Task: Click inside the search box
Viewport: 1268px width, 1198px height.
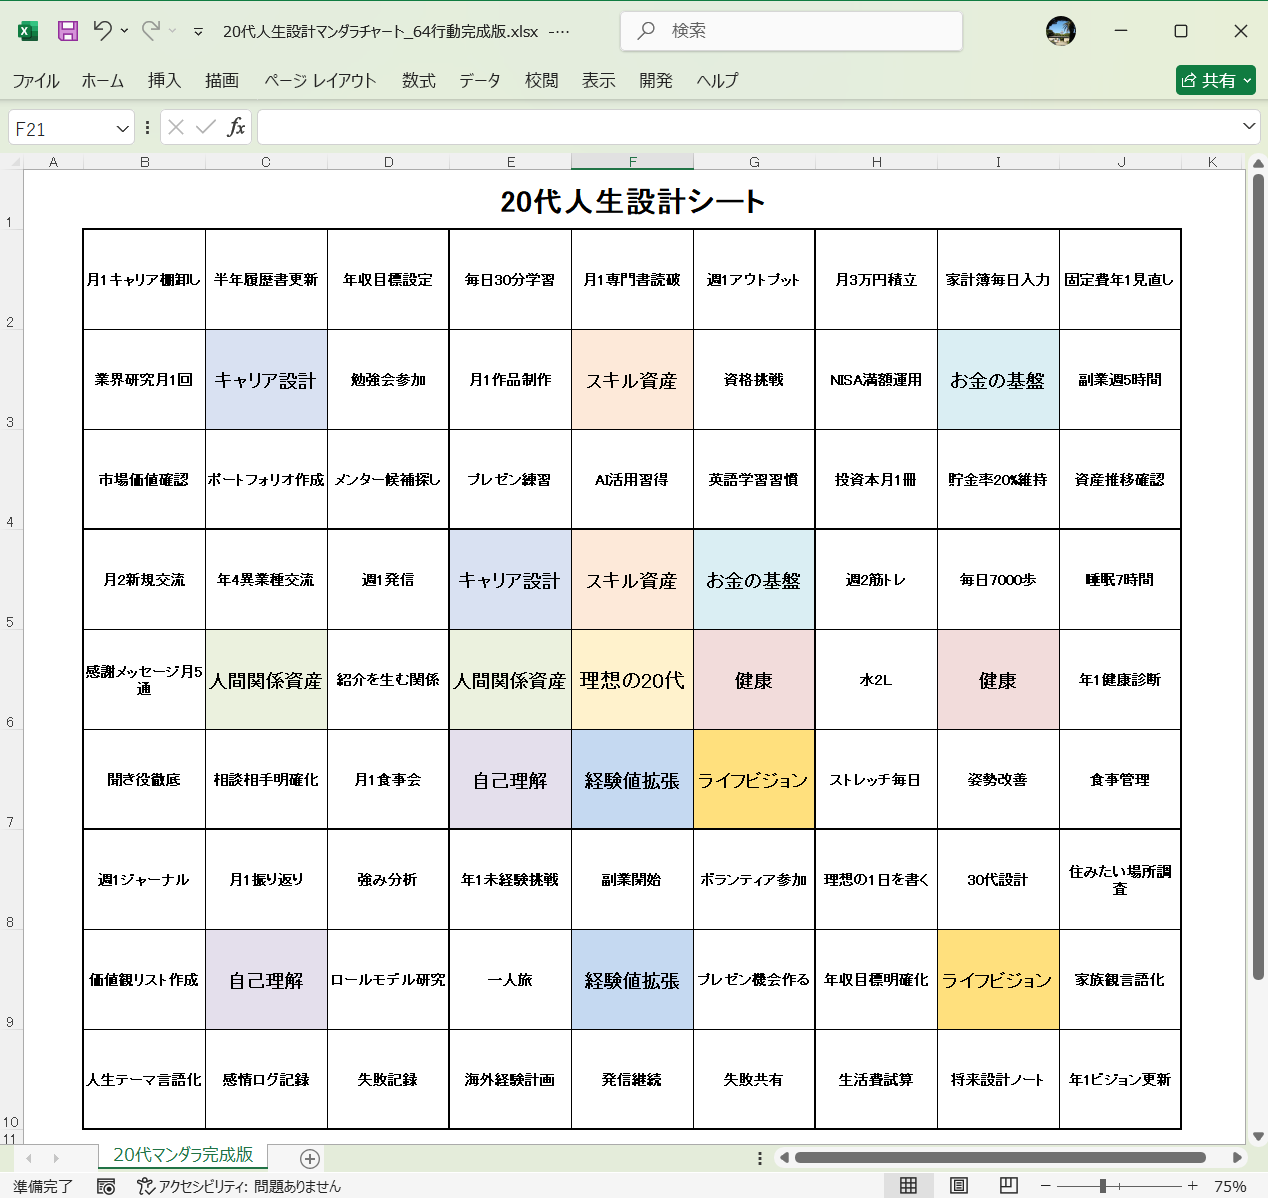Action: coord(790,31)
